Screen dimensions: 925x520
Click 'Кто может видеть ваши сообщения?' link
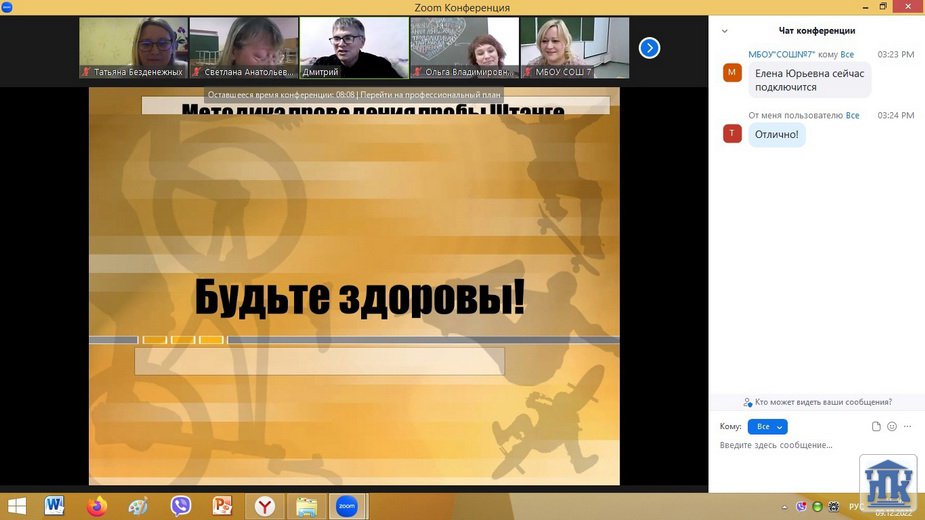817,402
